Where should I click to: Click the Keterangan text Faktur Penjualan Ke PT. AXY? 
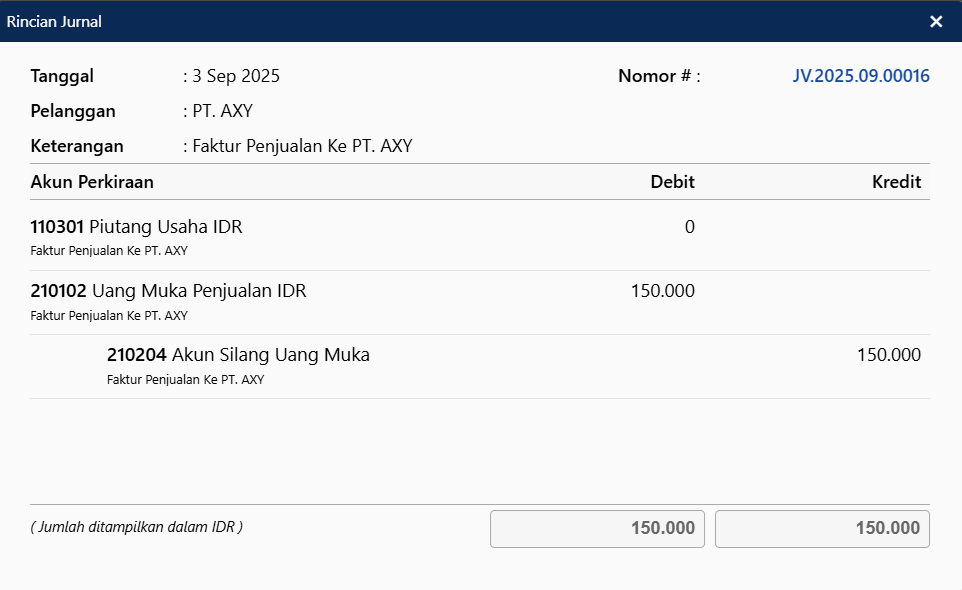[302, 146]
